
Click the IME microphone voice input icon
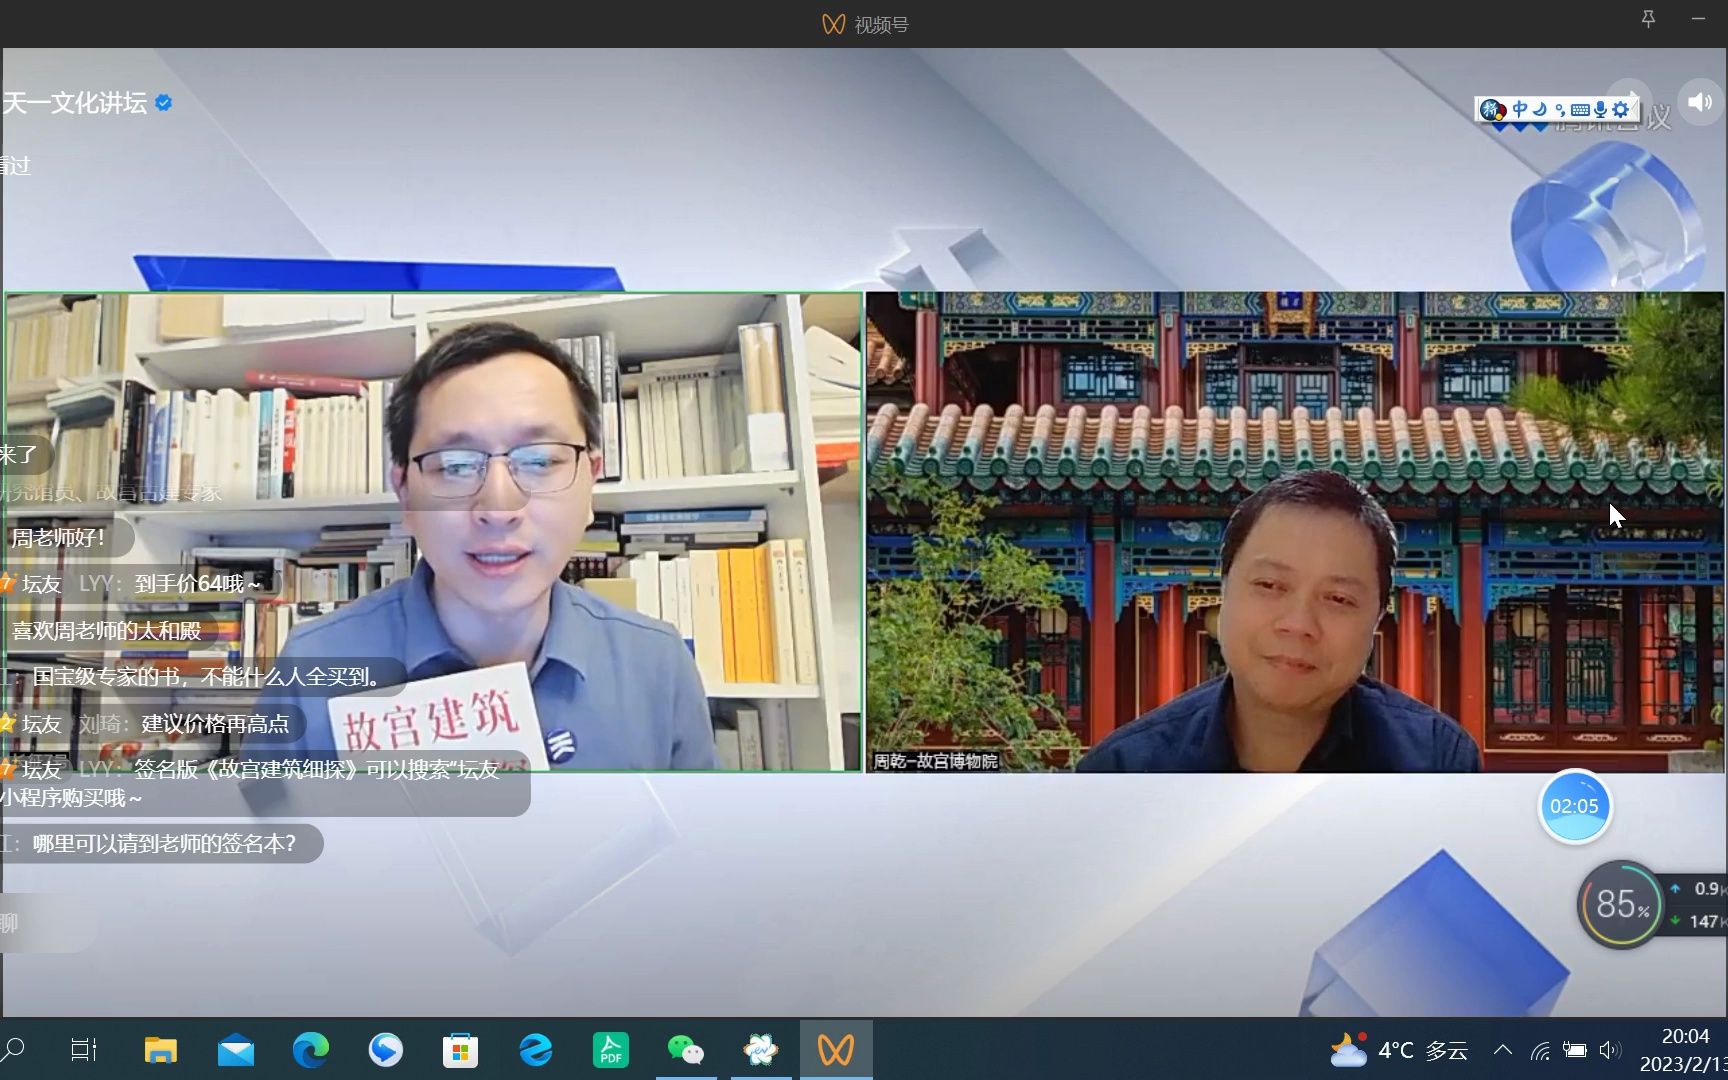pos(1601,110)
